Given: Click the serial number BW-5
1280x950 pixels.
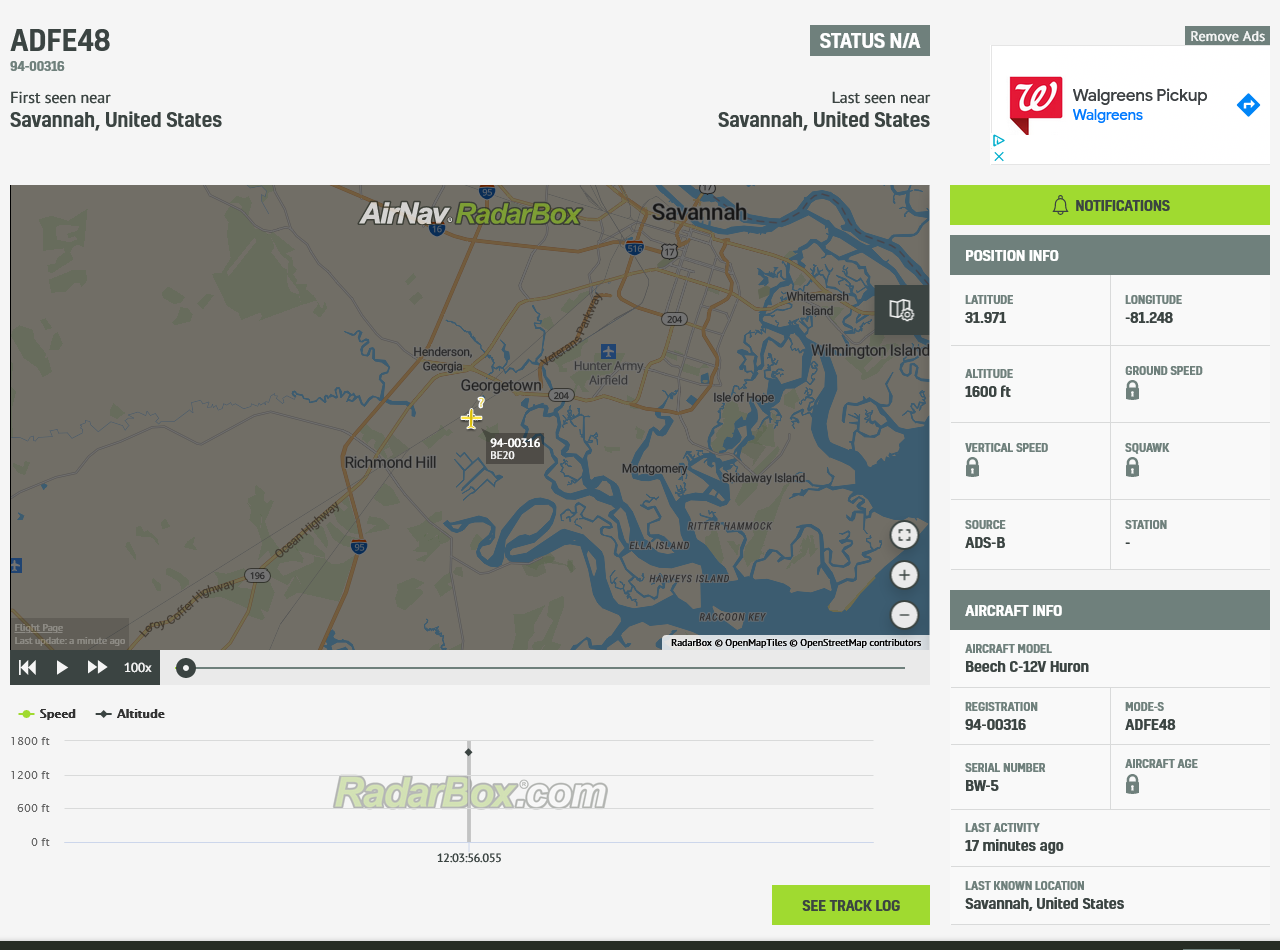Looking at the screenshot, I should (x=982, y=786).
